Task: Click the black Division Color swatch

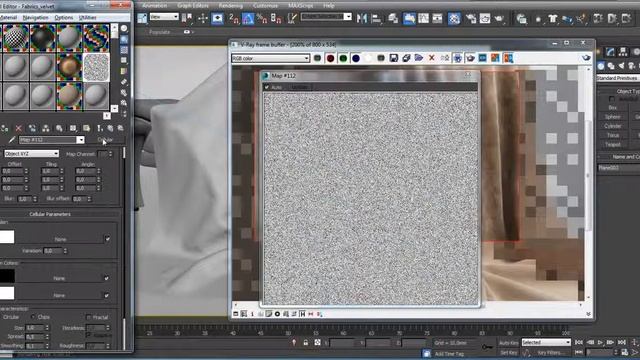Action: [x=7, y=276]
